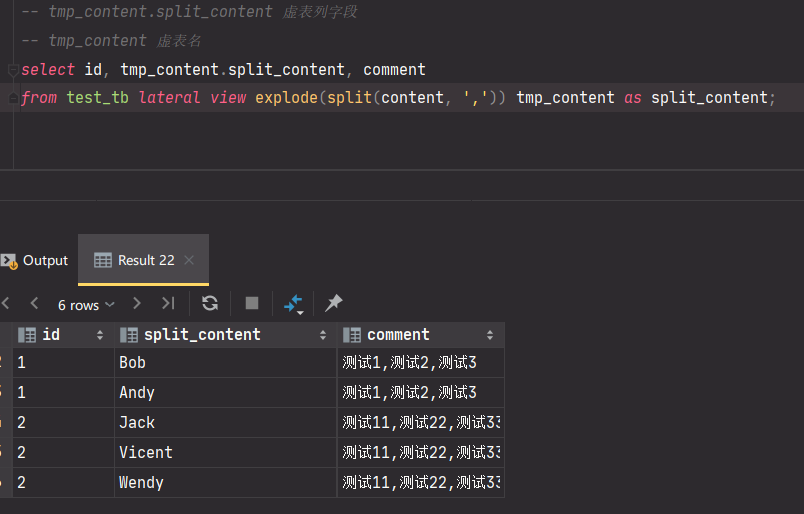This screenshot has width=804, height=514.
Task: Click the comment column header
Action: click(398, 335)
